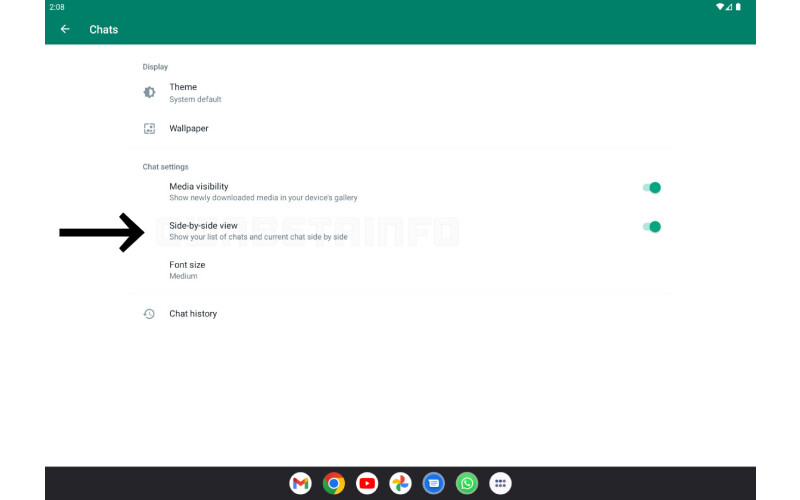The width and height of the screenshot is (800, 500).
Task: Disable the Side-by-side view switch
Action: coord(652,227)
